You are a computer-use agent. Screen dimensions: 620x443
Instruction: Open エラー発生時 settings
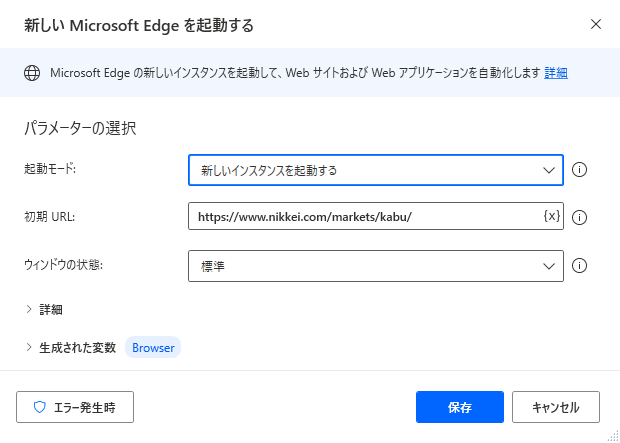[x=75, y=407]
